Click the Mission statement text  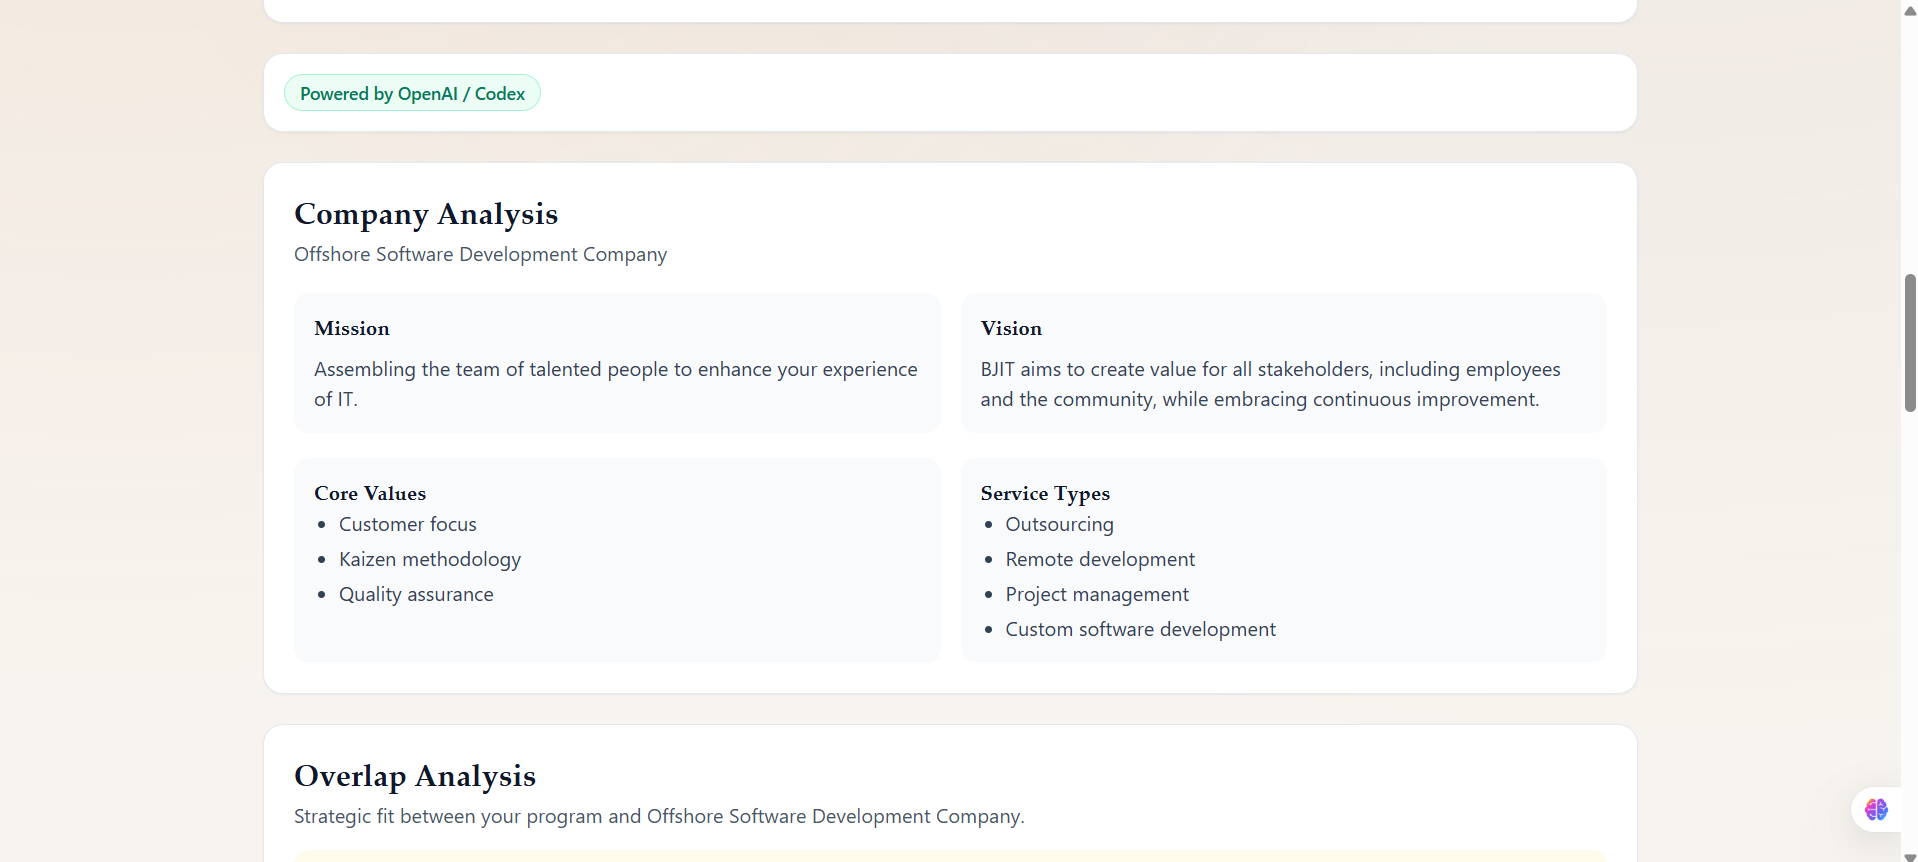point(616,384)
